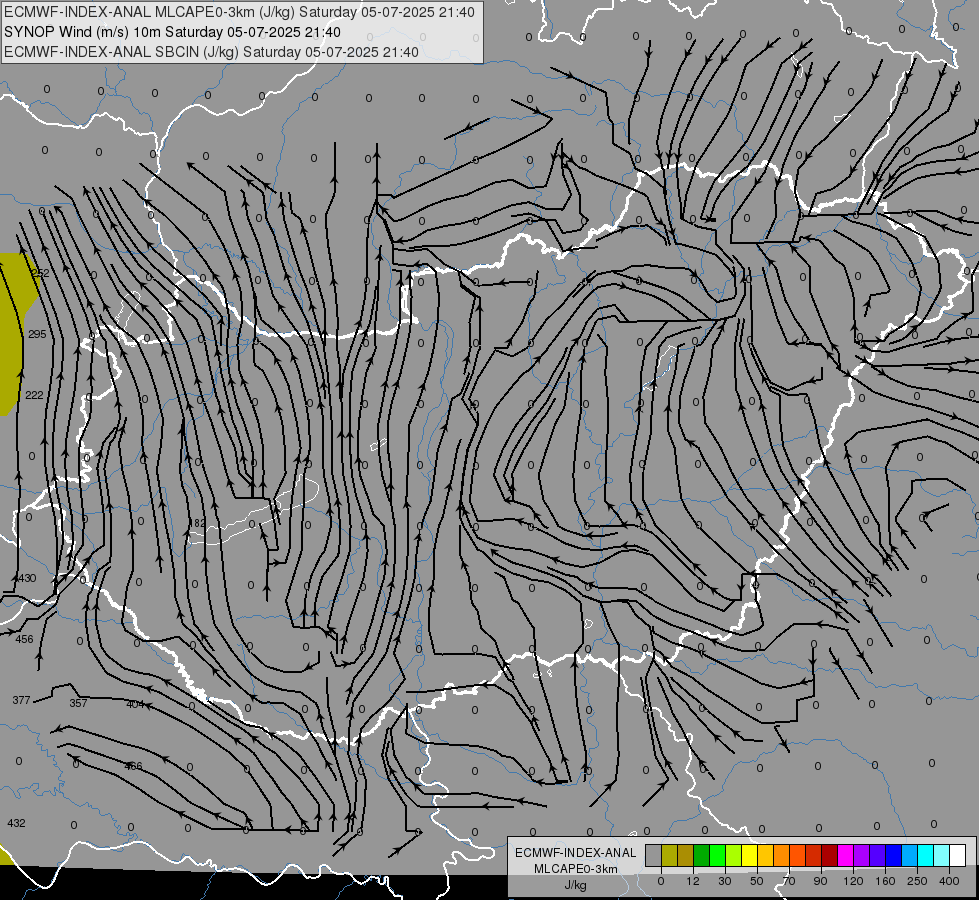Click the map value 377
The width and height of the screenshot is (979, 900).
pyautogui.click(x=21, y=700)
